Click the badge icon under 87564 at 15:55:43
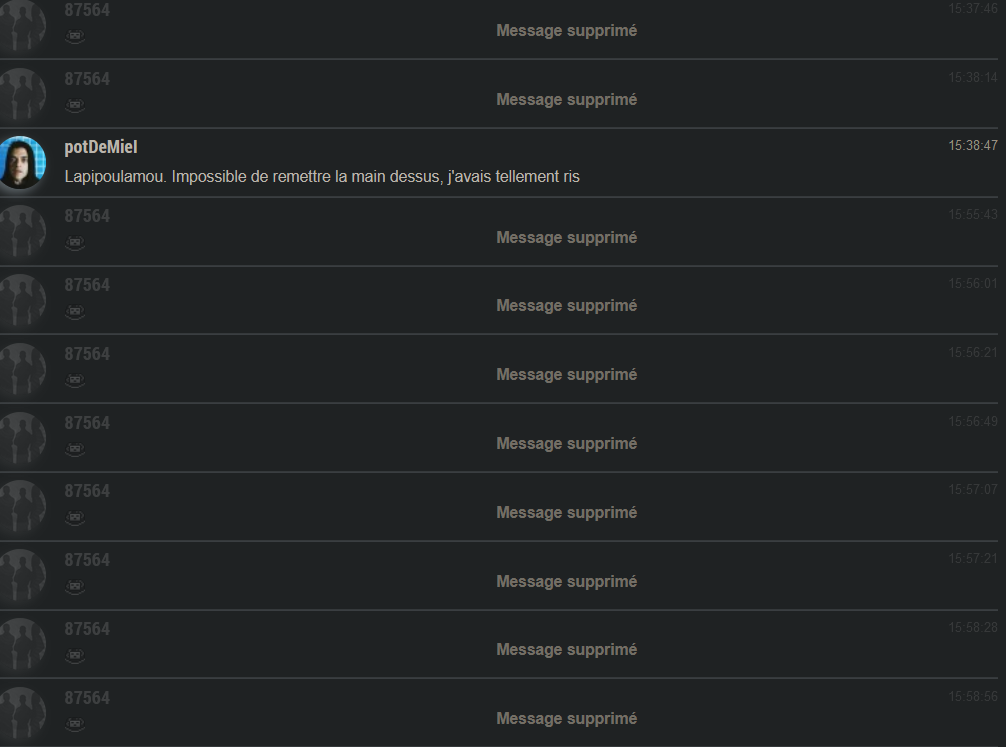This screenshot has height=747, width=1006. (75, 243)
